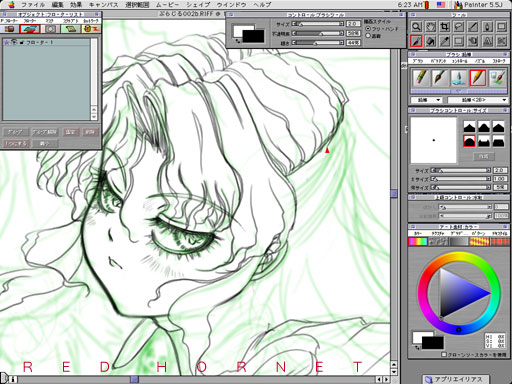Image resolution: width=512 pixels, height=384 pixels.
Task: Select the Scissors tool in toolbox
Action: (x=501, y=41)
